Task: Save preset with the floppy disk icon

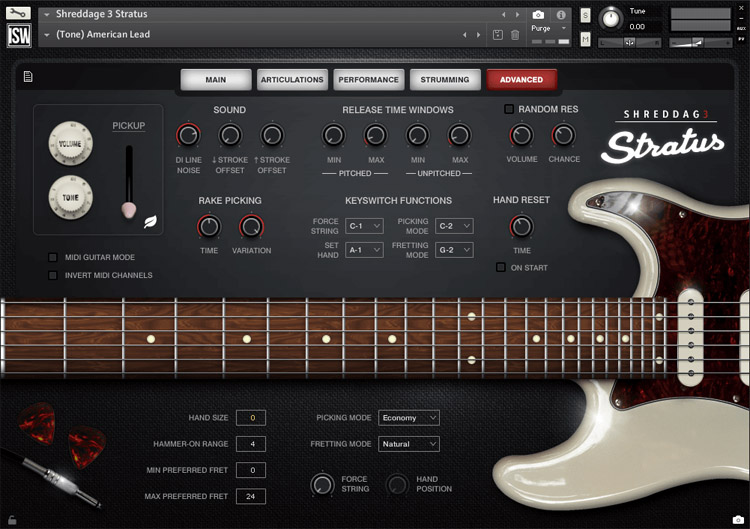Action: 497,34
